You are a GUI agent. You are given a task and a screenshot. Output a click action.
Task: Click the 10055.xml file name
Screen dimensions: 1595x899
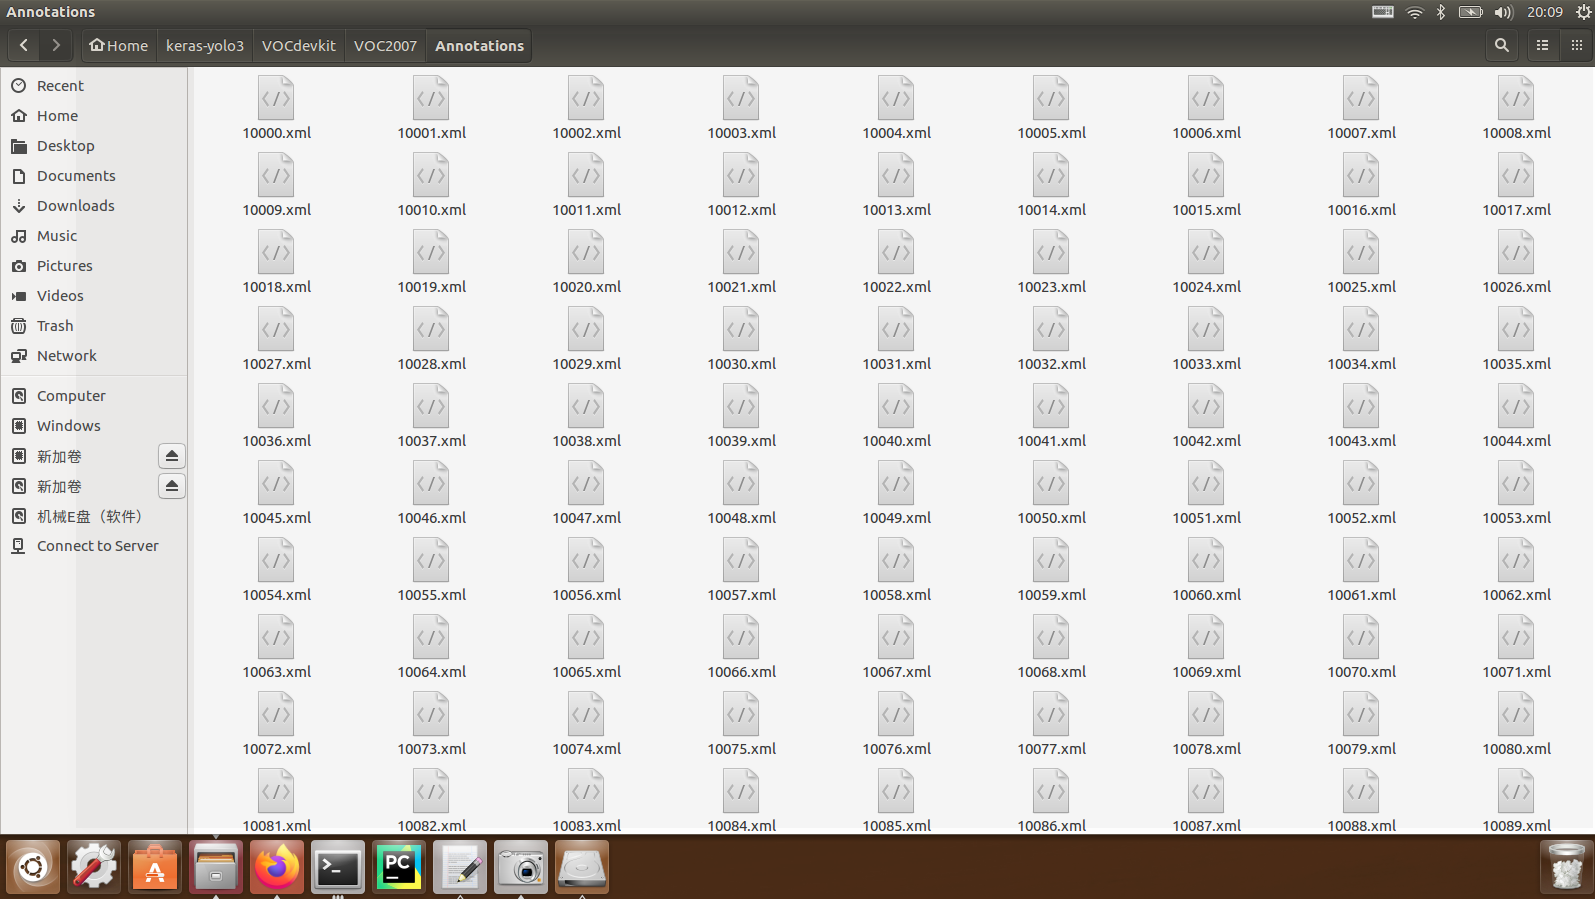coord(432,595)
